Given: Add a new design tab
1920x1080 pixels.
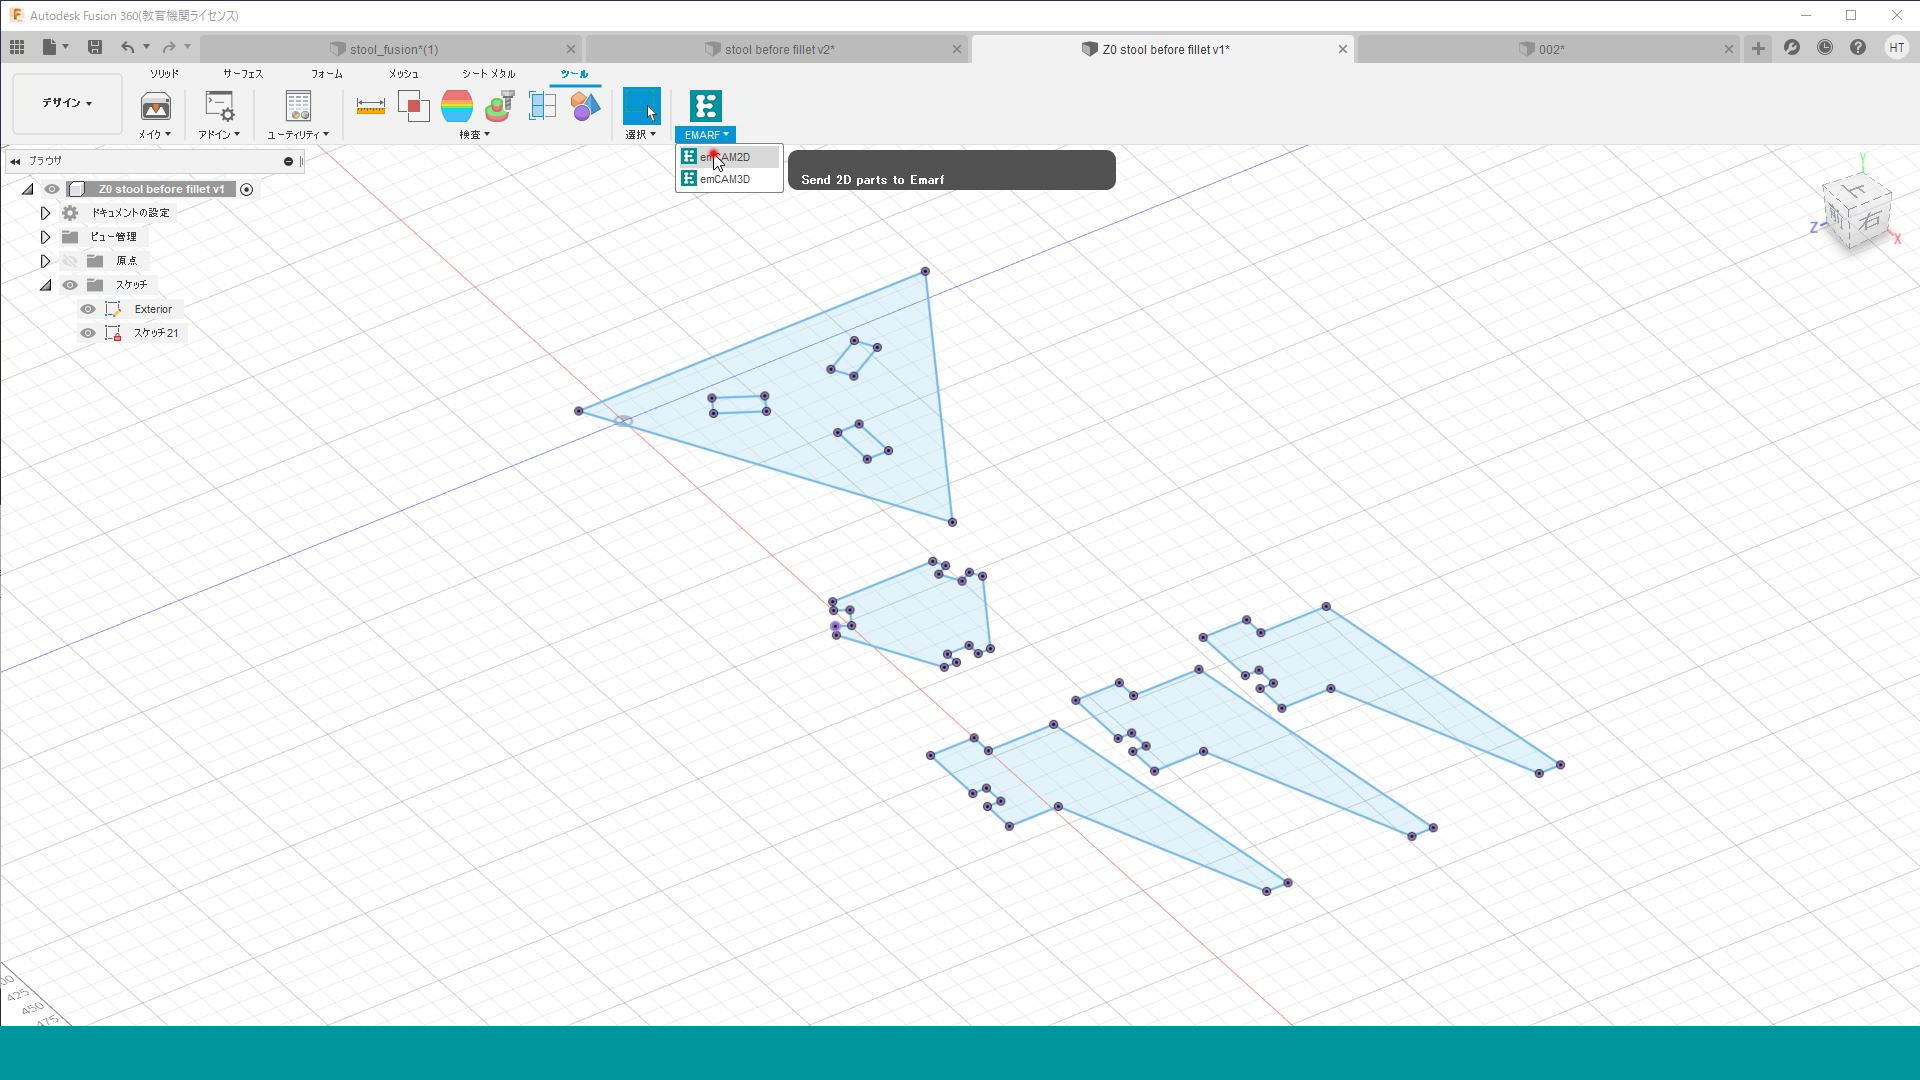Looking at the screenshot, I should point(1758,48).
